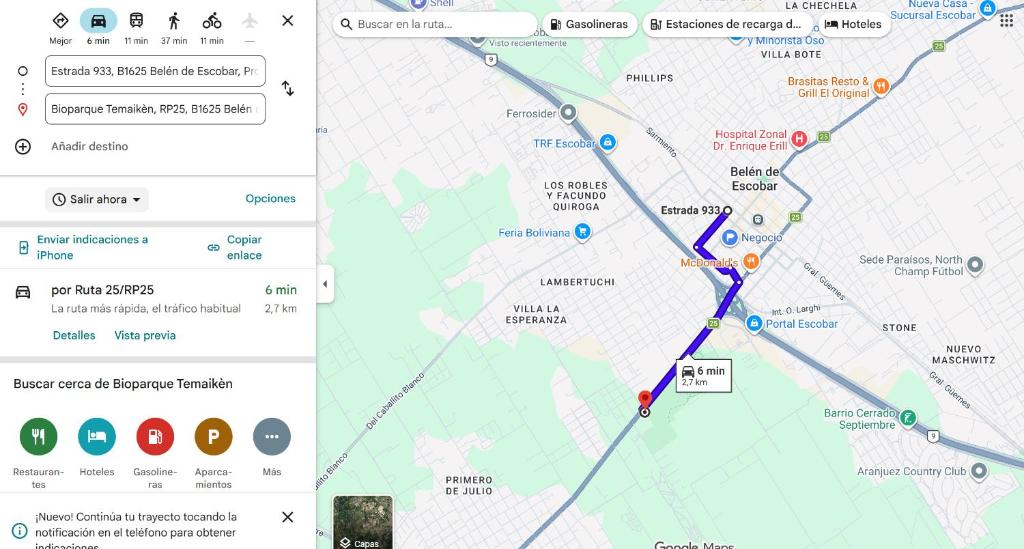Screen dimensions: 1024x549
Task: Open Vista previa of route
Action: [x=145, y=336]
